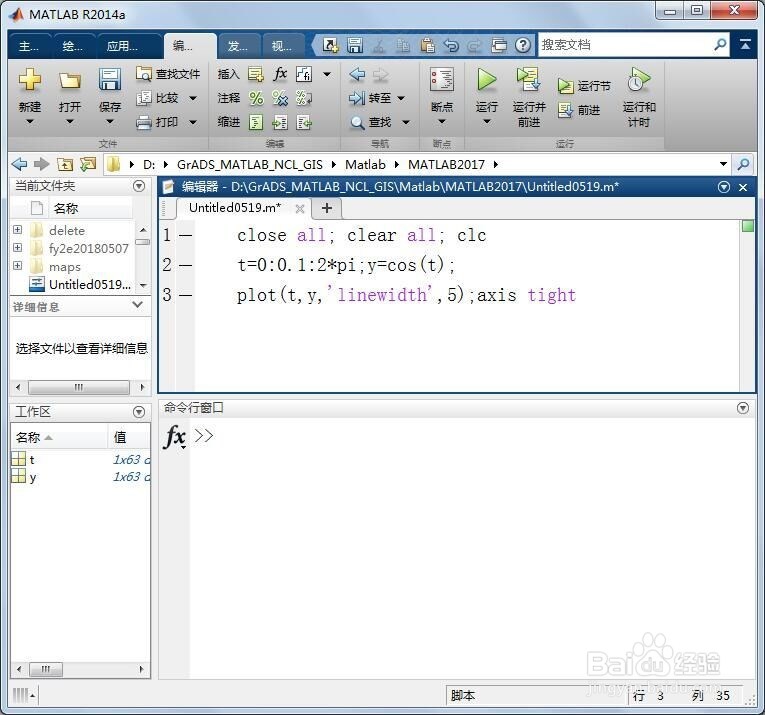Collapse the details panel chevron

pyautogui.click(x=138, y=305)
